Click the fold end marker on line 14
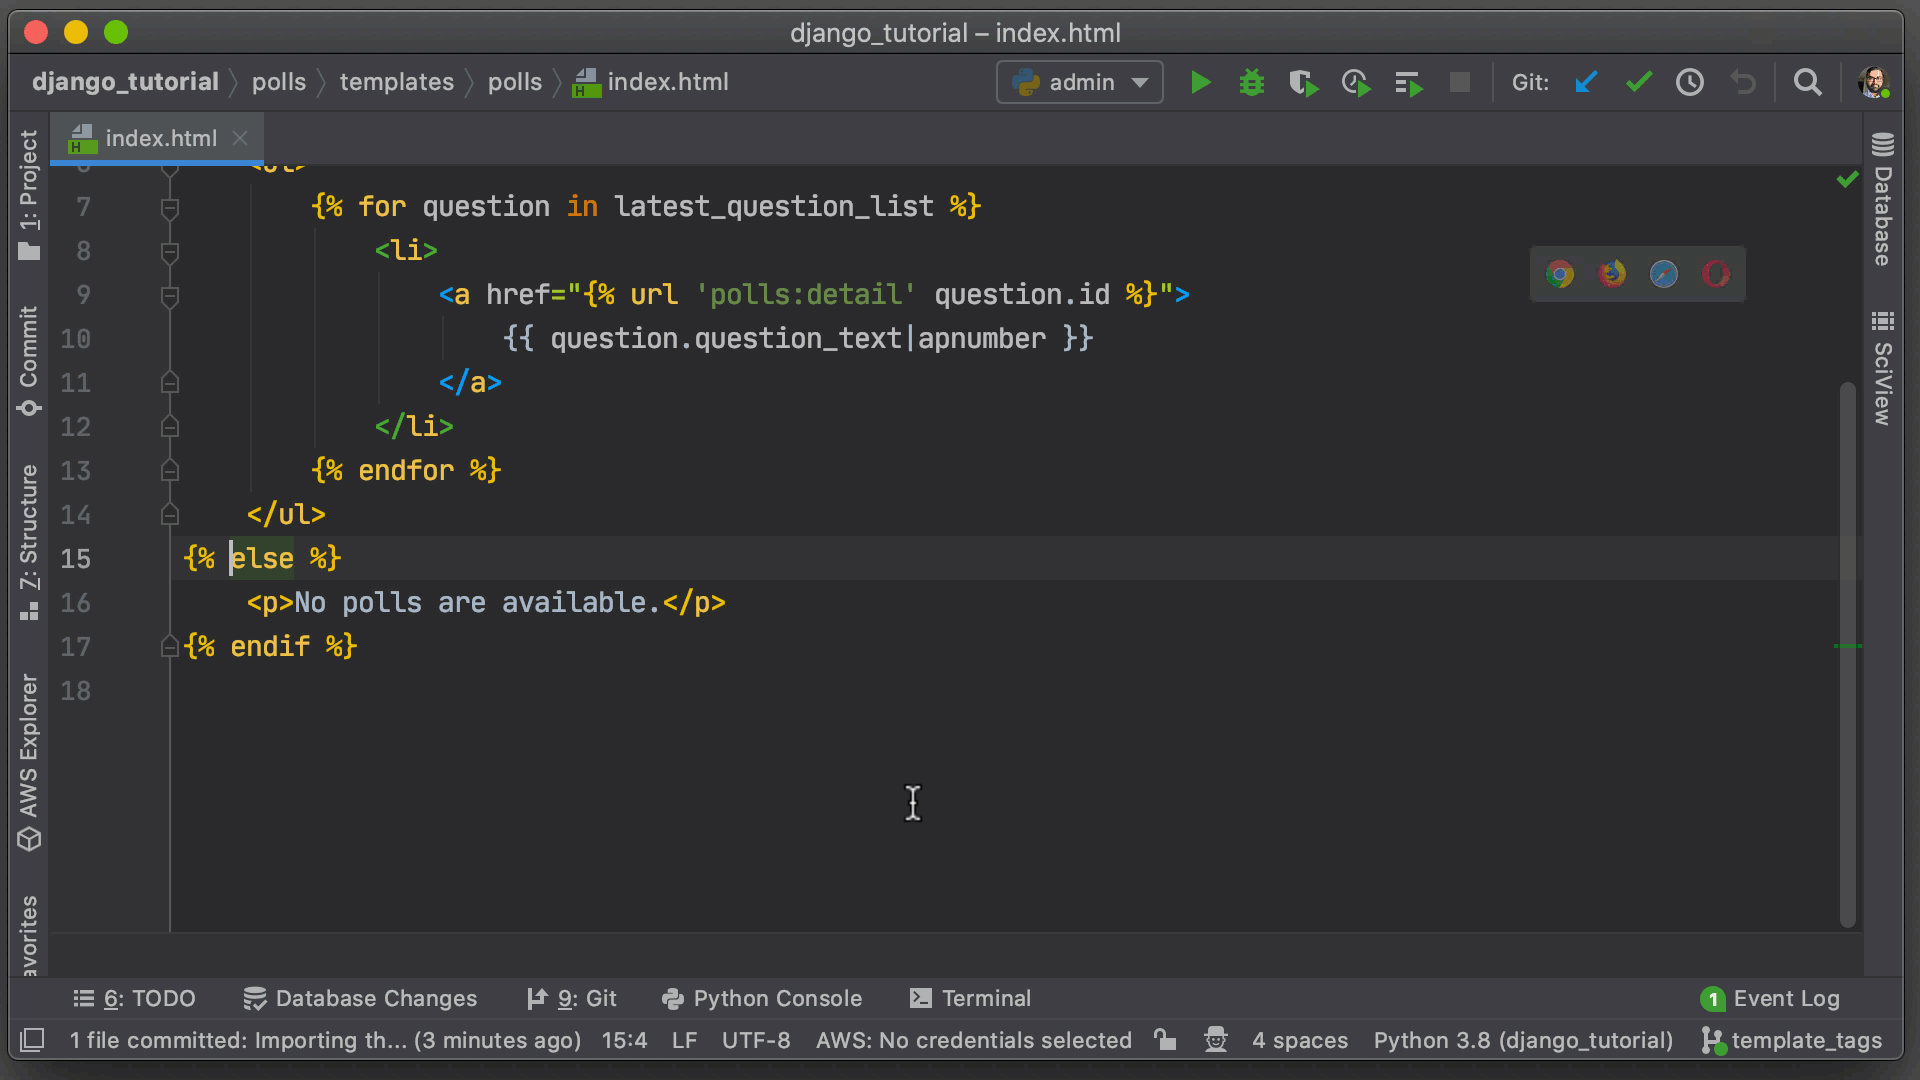1920x1080 pixels. [170, 515]
